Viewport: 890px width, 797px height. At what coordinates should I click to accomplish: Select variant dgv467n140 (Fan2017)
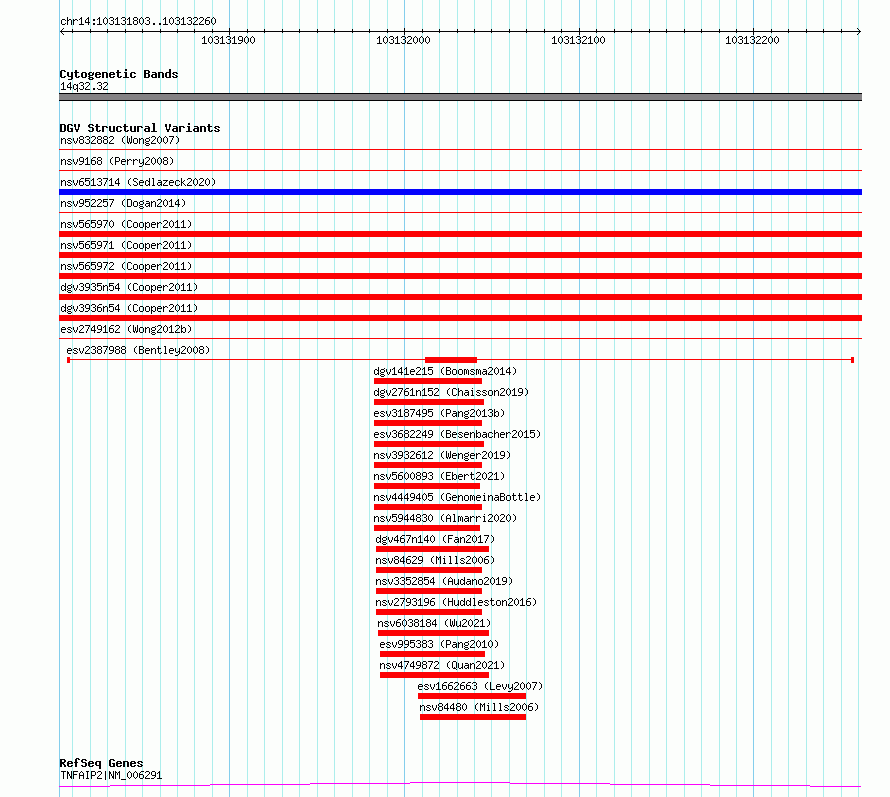tap(435, 539)
